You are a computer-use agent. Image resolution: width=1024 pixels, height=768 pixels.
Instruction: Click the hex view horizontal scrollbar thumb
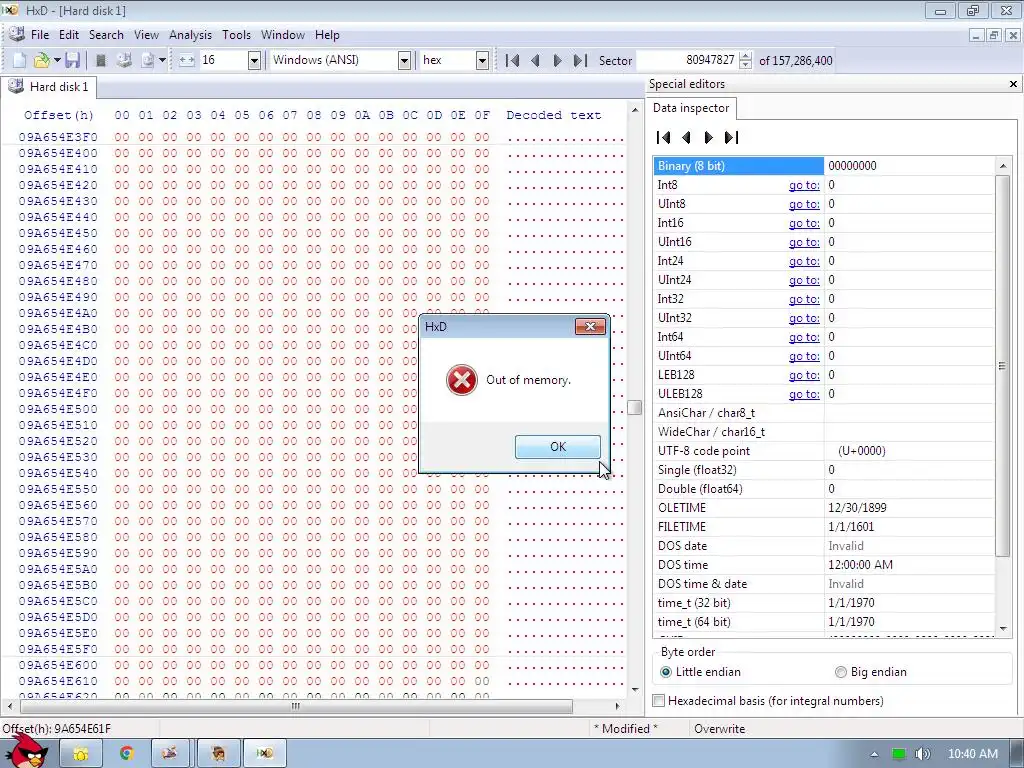(x=296, y=706)
